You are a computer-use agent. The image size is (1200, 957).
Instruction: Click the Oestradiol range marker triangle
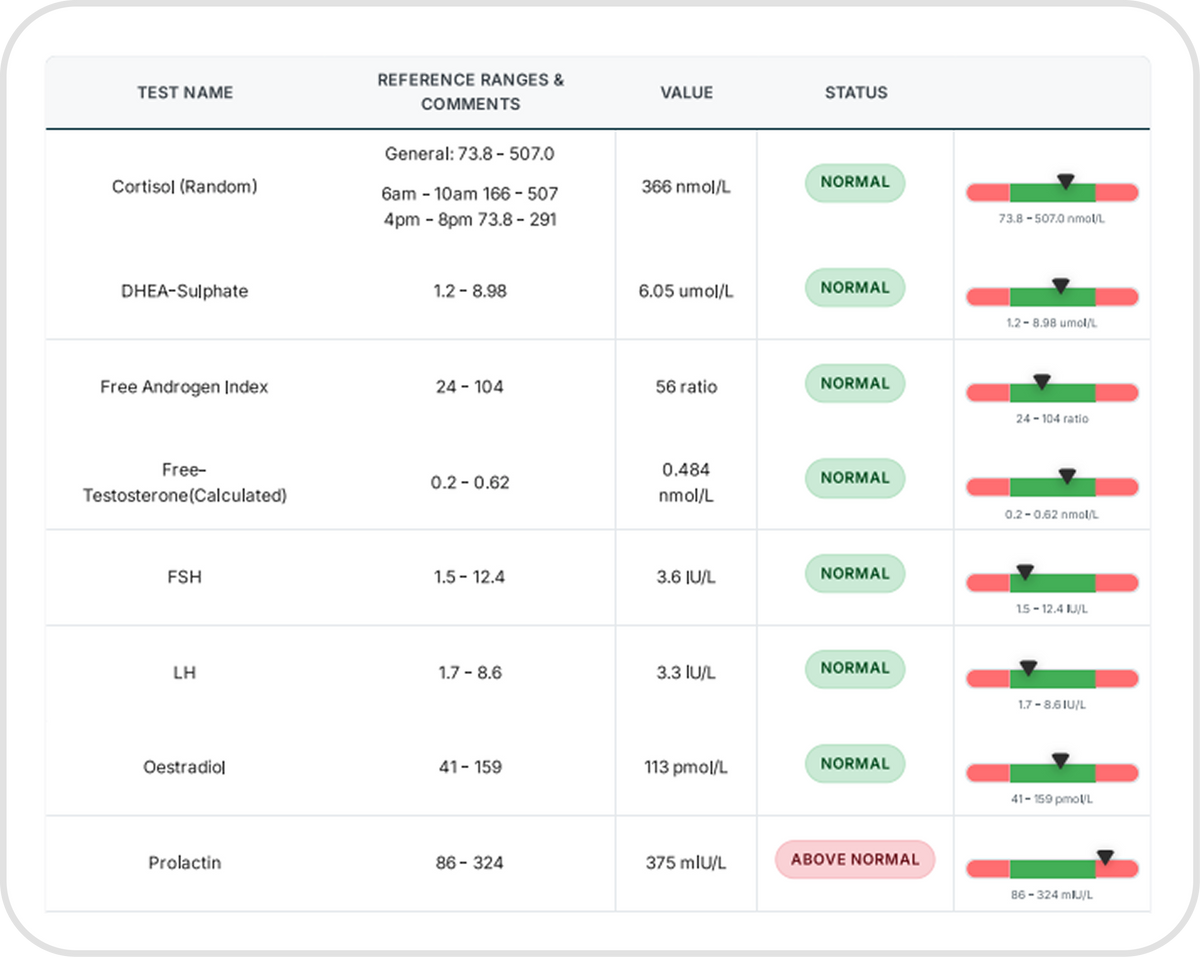pyautogui.click(x=1061, y=761)
